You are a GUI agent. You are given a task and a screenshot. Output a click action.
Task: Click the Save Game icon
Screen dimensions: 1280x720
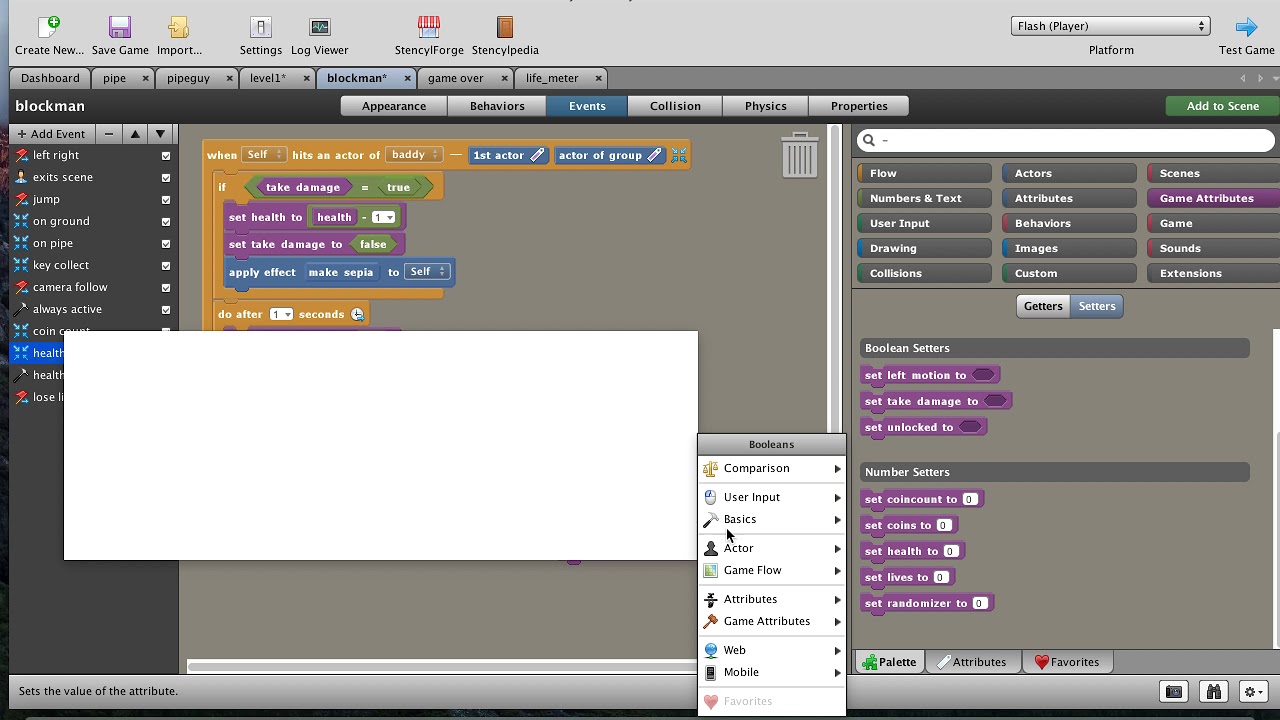click(120, 27)
